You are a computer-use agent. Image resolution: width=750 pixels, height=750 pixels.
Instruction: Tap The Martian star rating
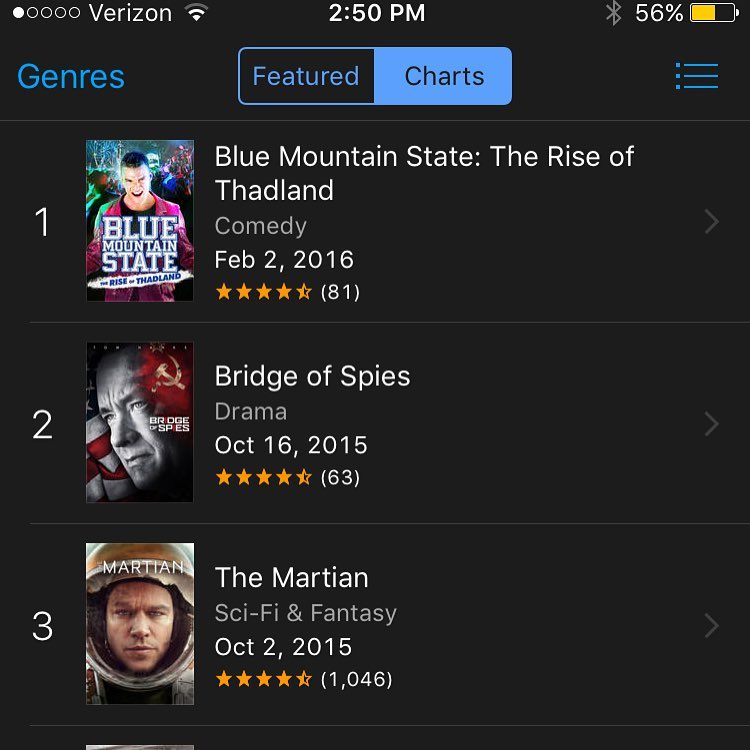(264, 680)
